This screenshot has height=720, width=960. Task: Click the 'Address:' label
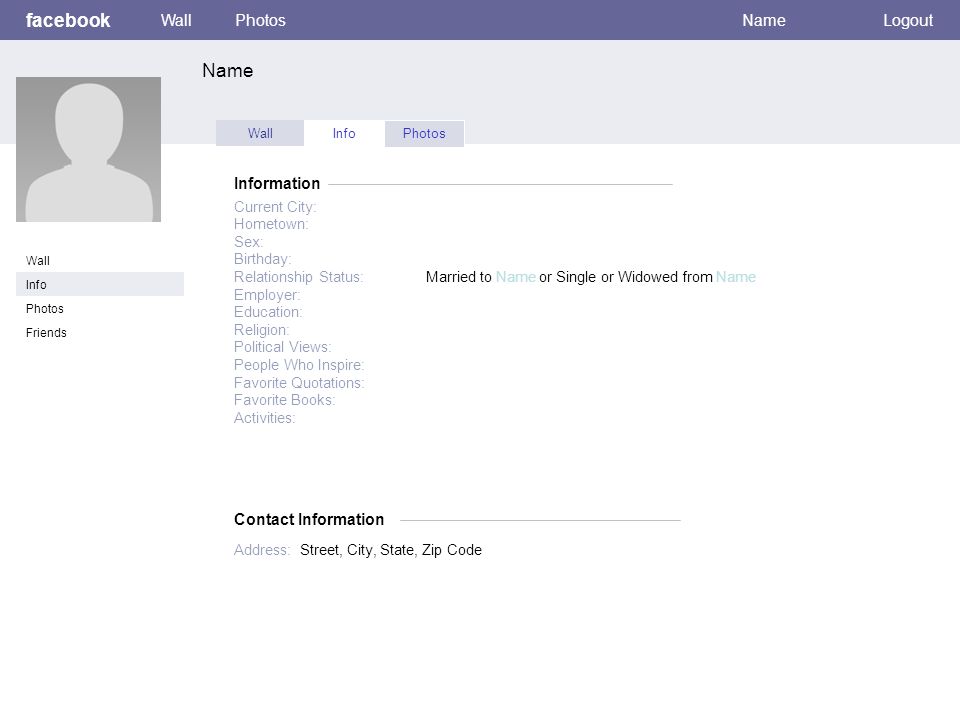tap(262, 550)
